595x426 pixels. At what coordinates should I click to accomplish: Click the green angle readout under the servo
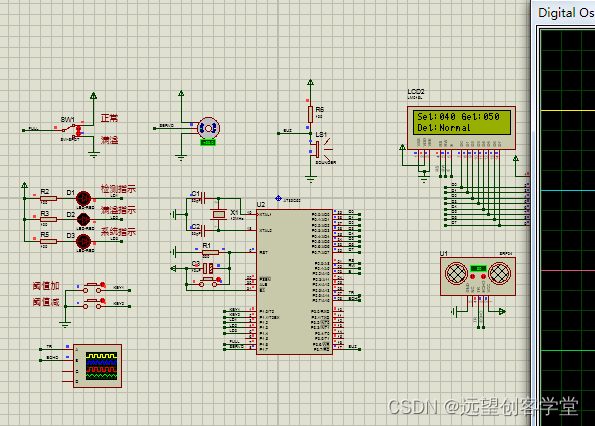coord(208,143)
